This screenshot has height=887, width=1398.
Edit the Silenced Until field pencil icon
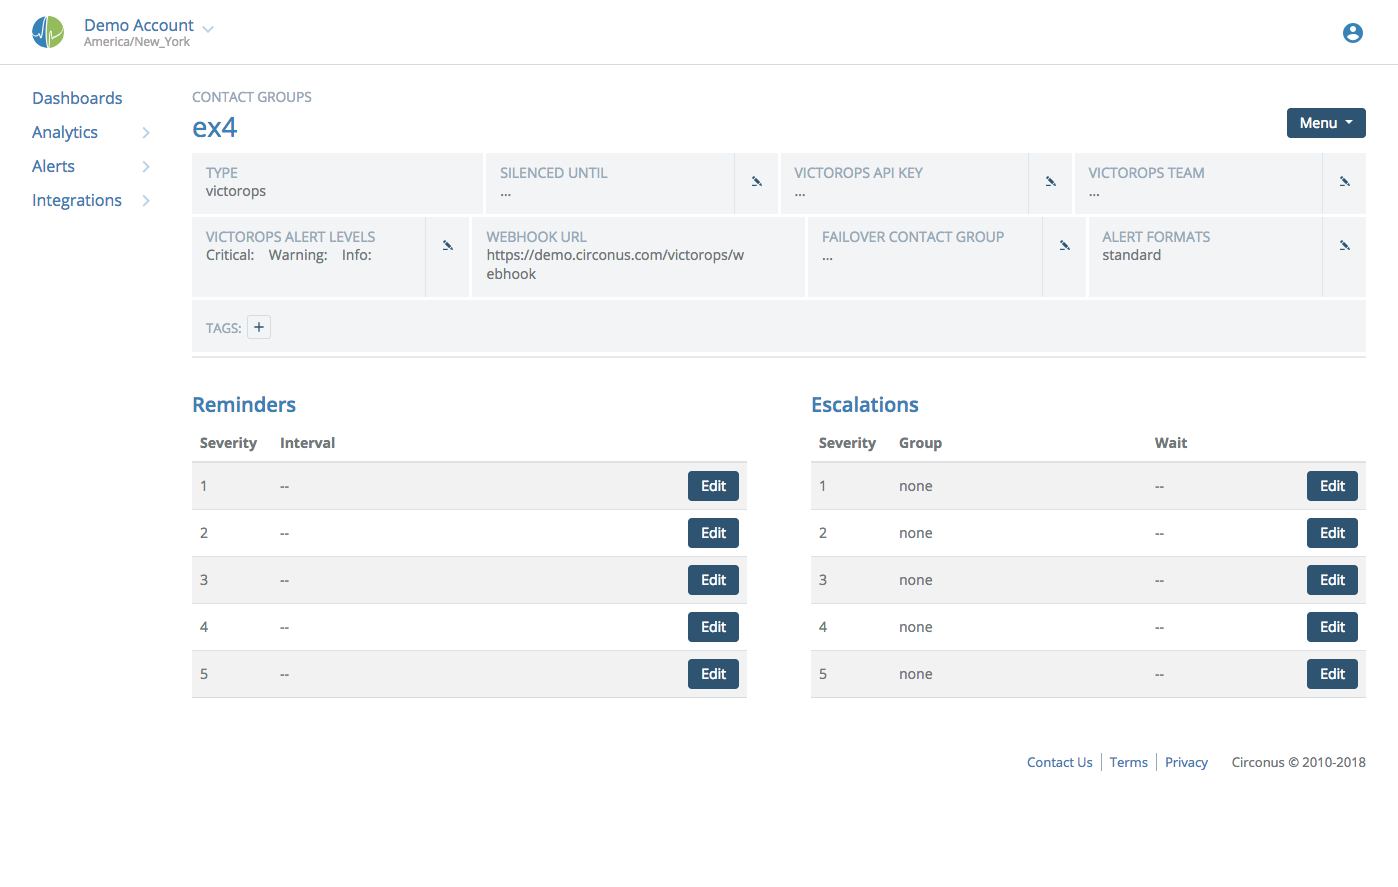pyautogui.click(x=757, y=182)
